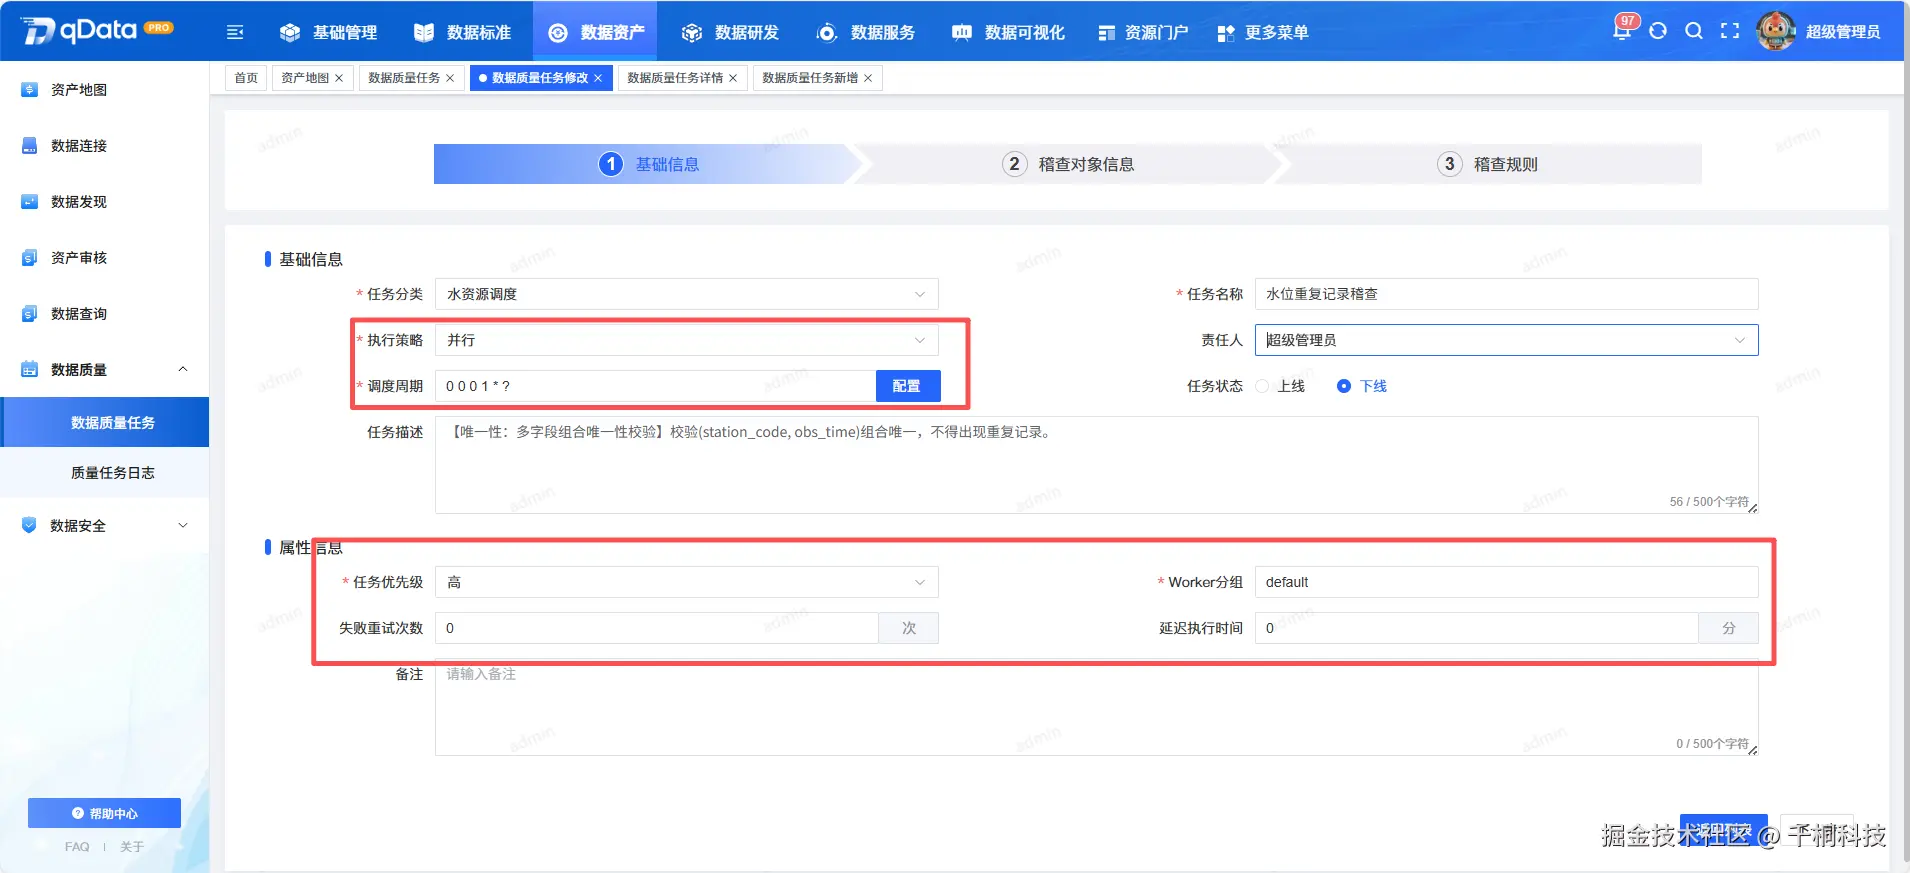The width and height of the screenshot is (1910, 873).
Task: Click the 任务名称 input field
Action: pos(1506,294)
